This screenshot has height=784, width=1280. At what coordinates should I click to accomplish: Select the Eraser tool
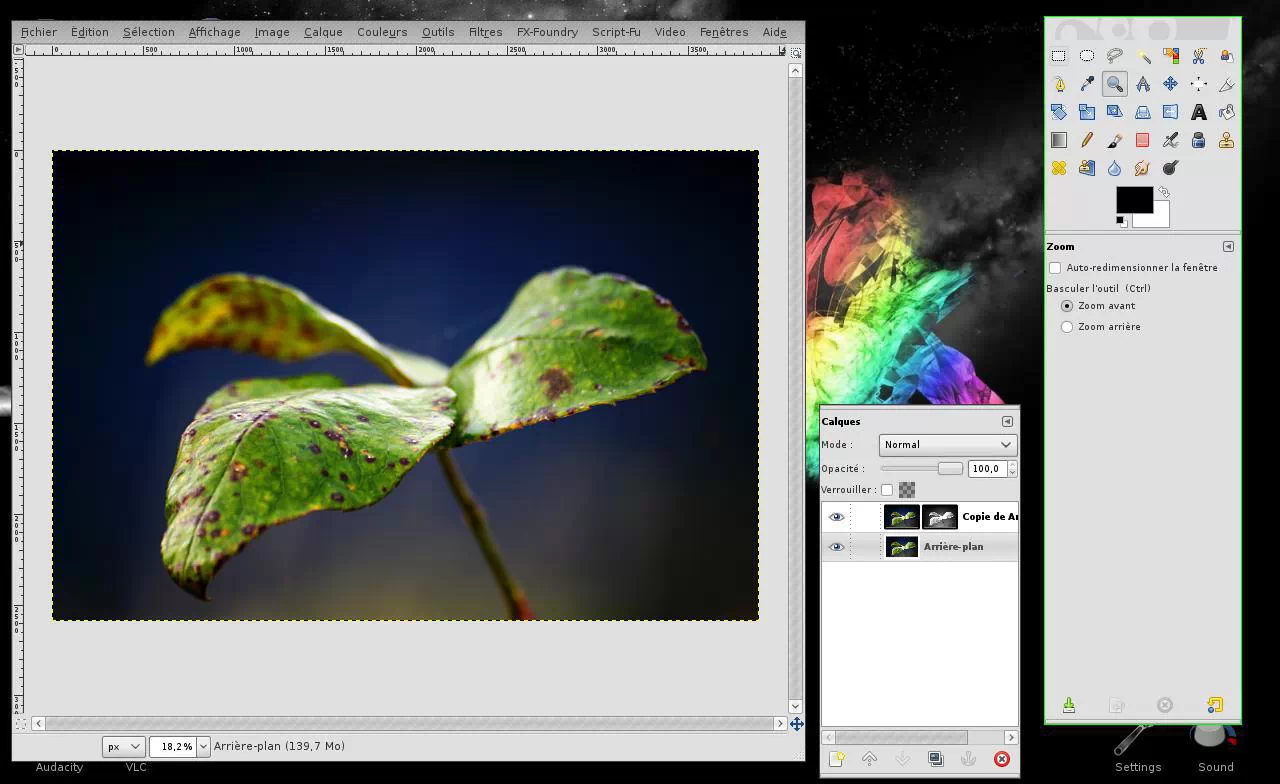1142,140
